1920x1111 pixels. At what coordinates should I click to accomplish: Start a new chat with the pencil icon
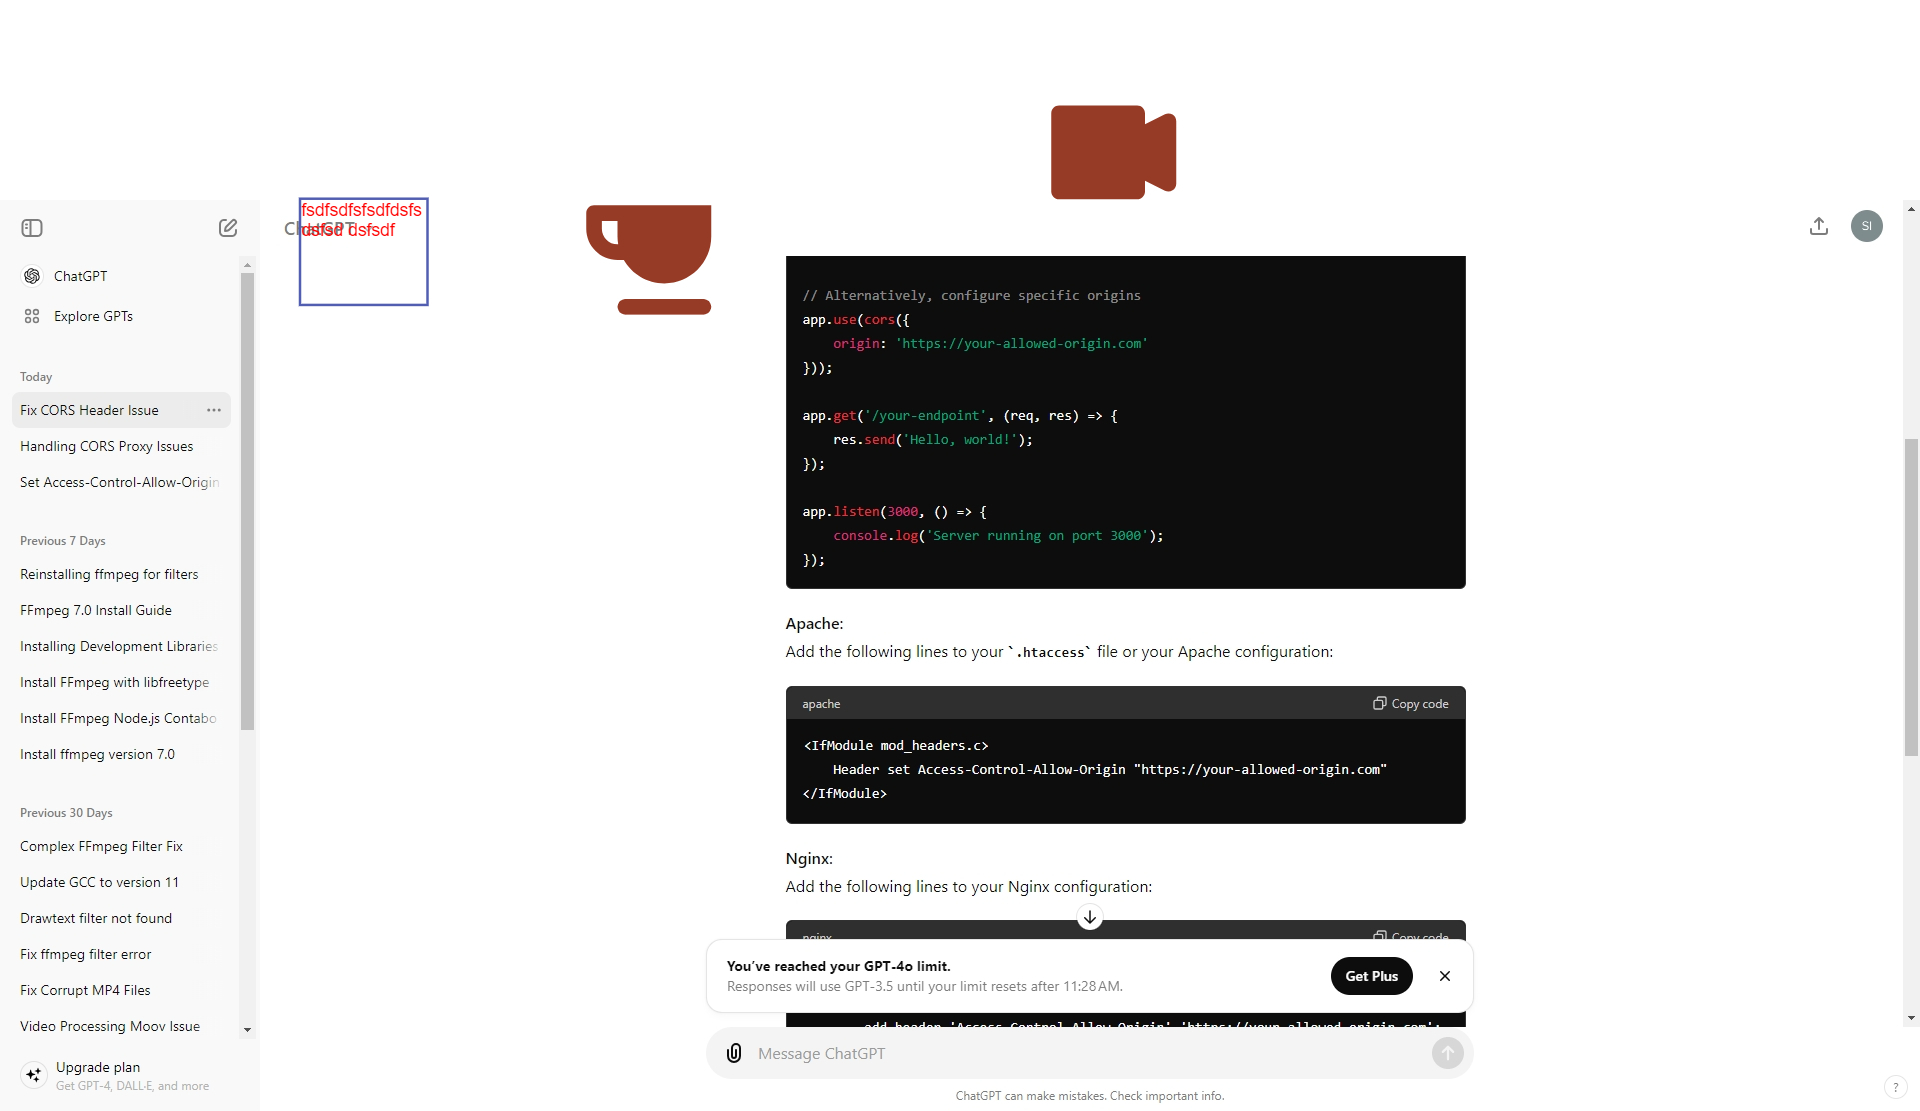(228, 228)
